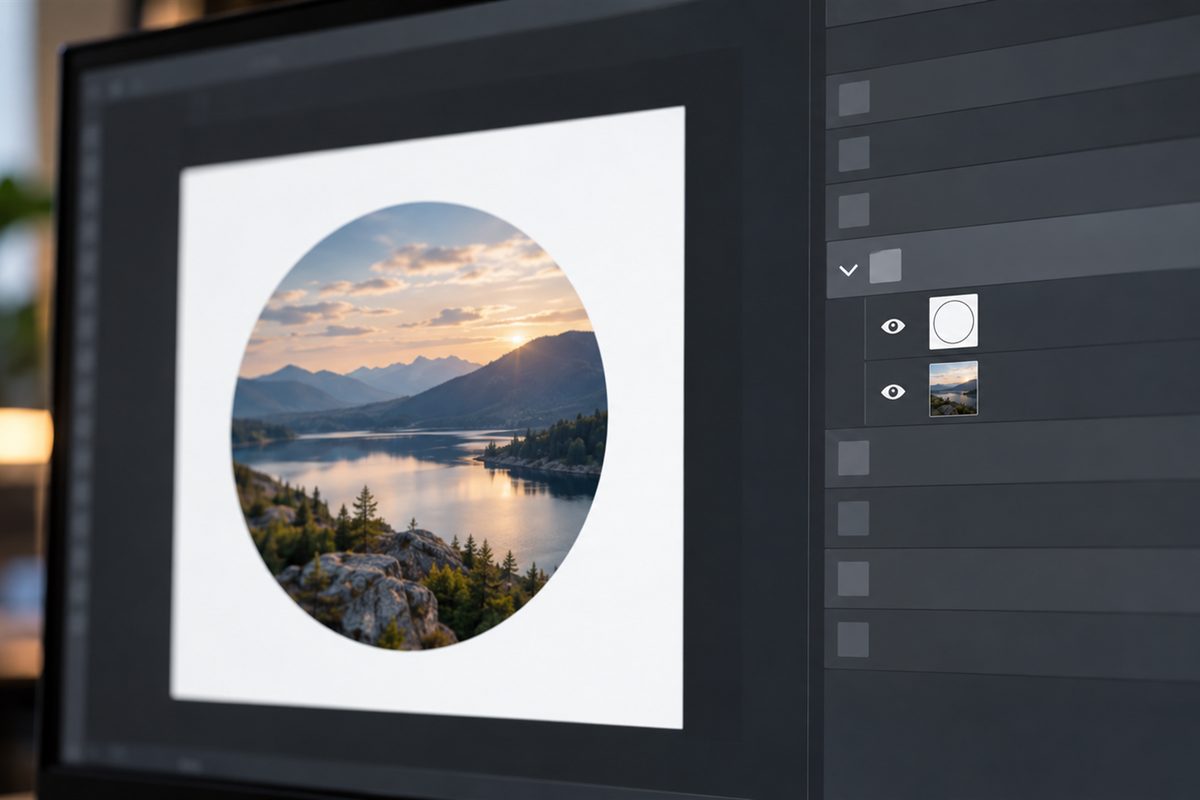Image resolution: width=1200 pixels, height=800 pixels.
Task: Select the landscape photo layer thumbnail
Action: (x=953, y=388)
